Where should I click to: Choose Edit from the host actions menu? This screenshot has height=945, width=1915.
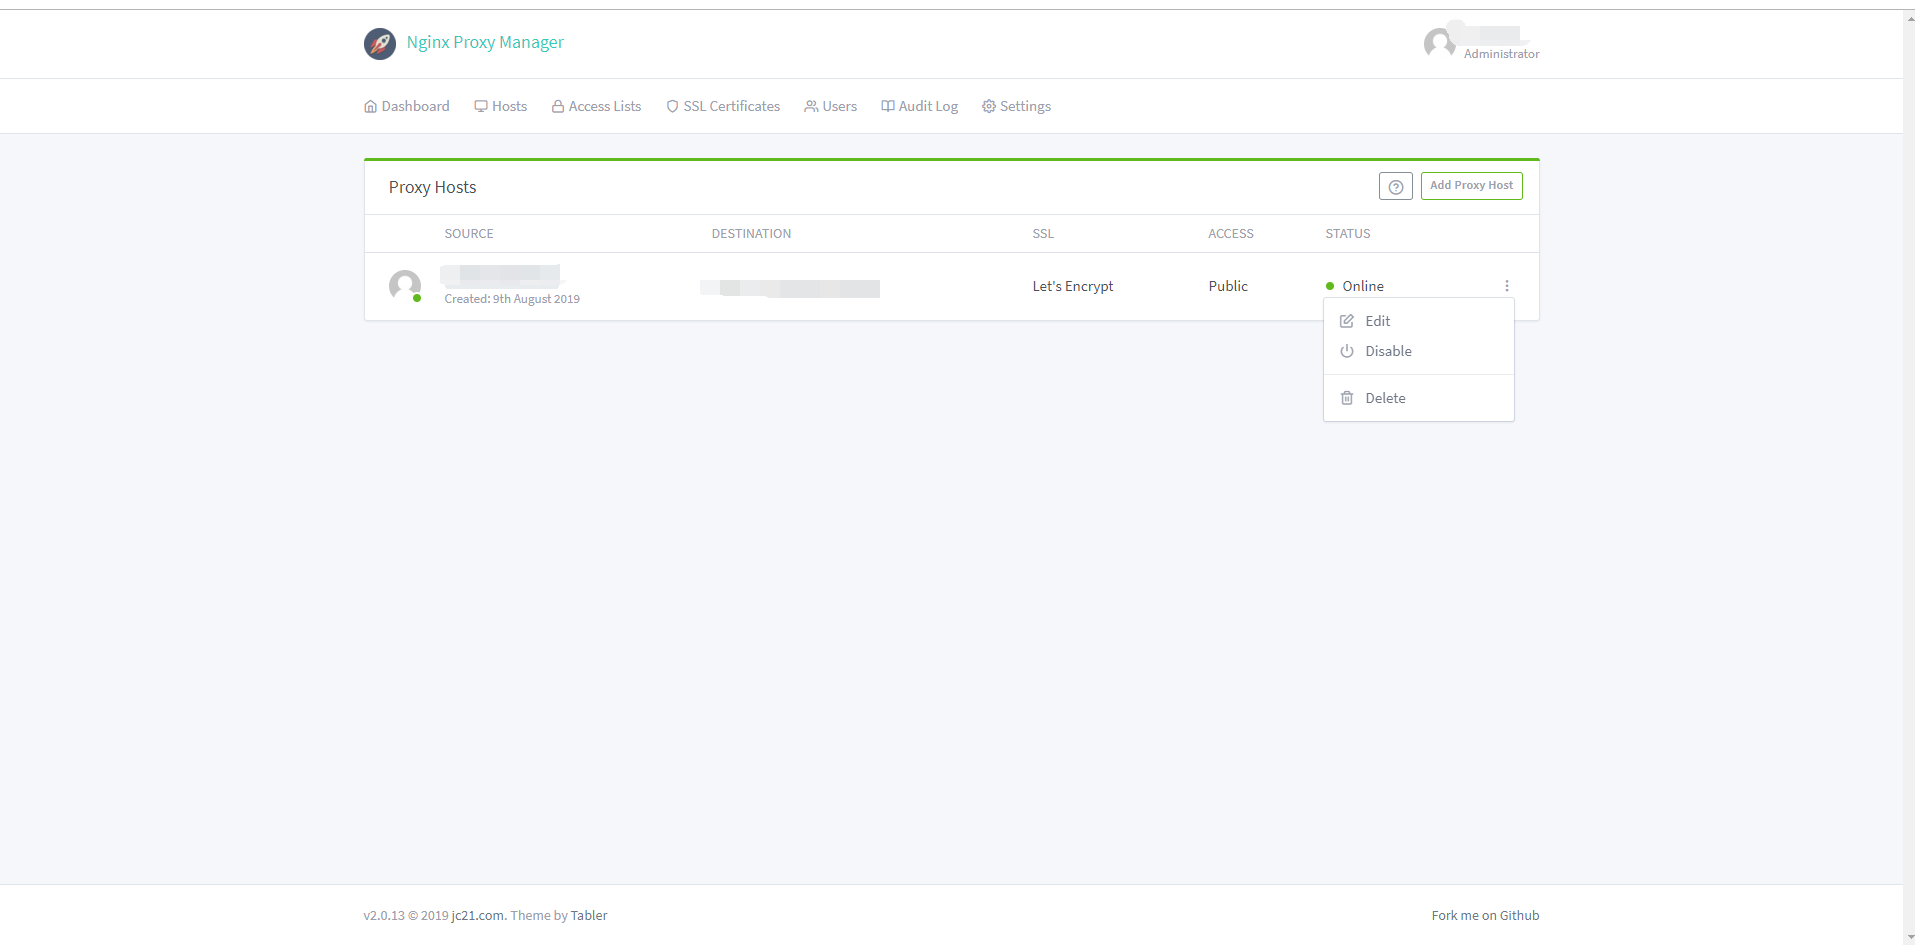click(x=1419, y=321)
